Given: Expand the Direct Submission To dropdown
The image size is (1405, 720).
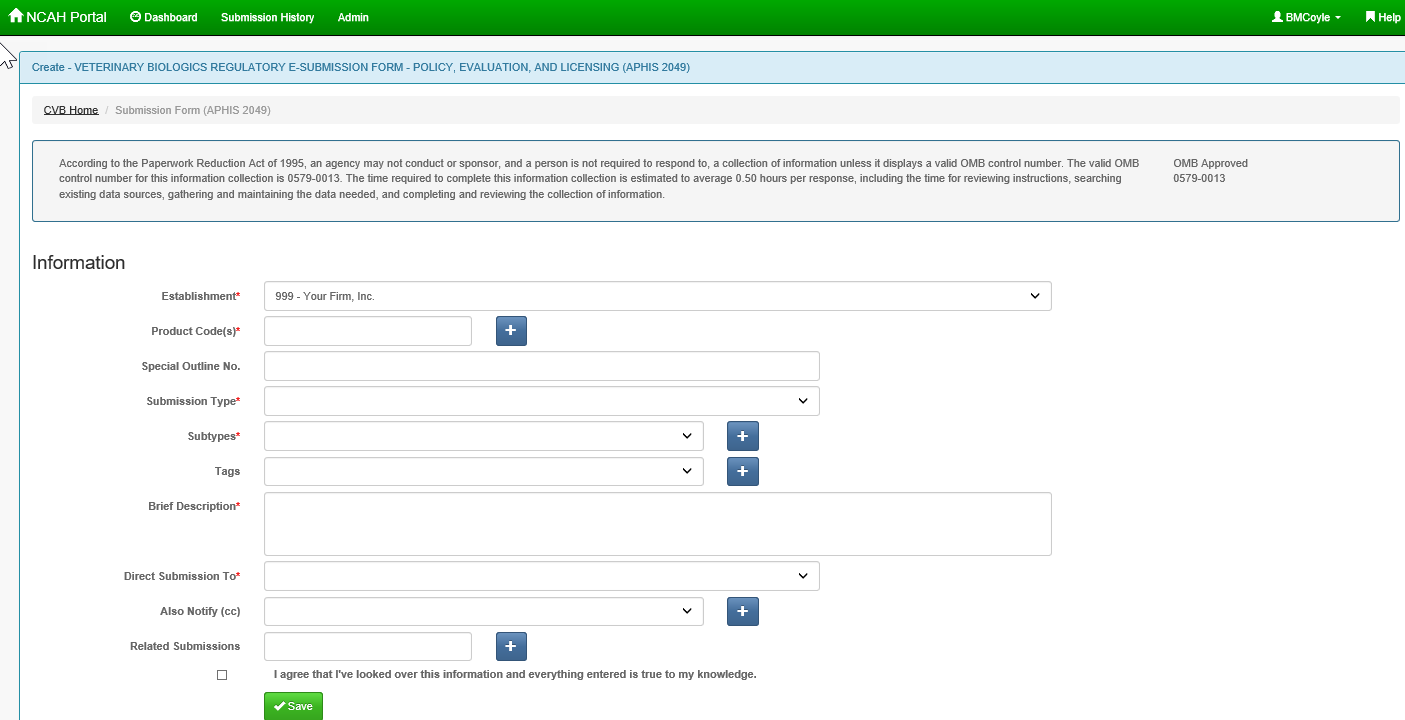Looking at the screenshot, I should click(x=541, y=576).
